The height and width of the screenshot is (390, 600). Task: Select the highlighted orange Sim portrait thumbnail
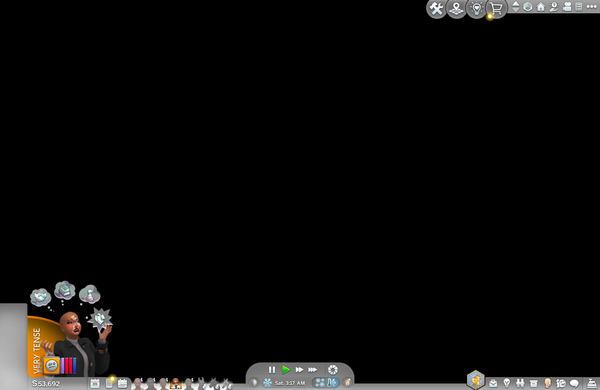click(175, 383)
